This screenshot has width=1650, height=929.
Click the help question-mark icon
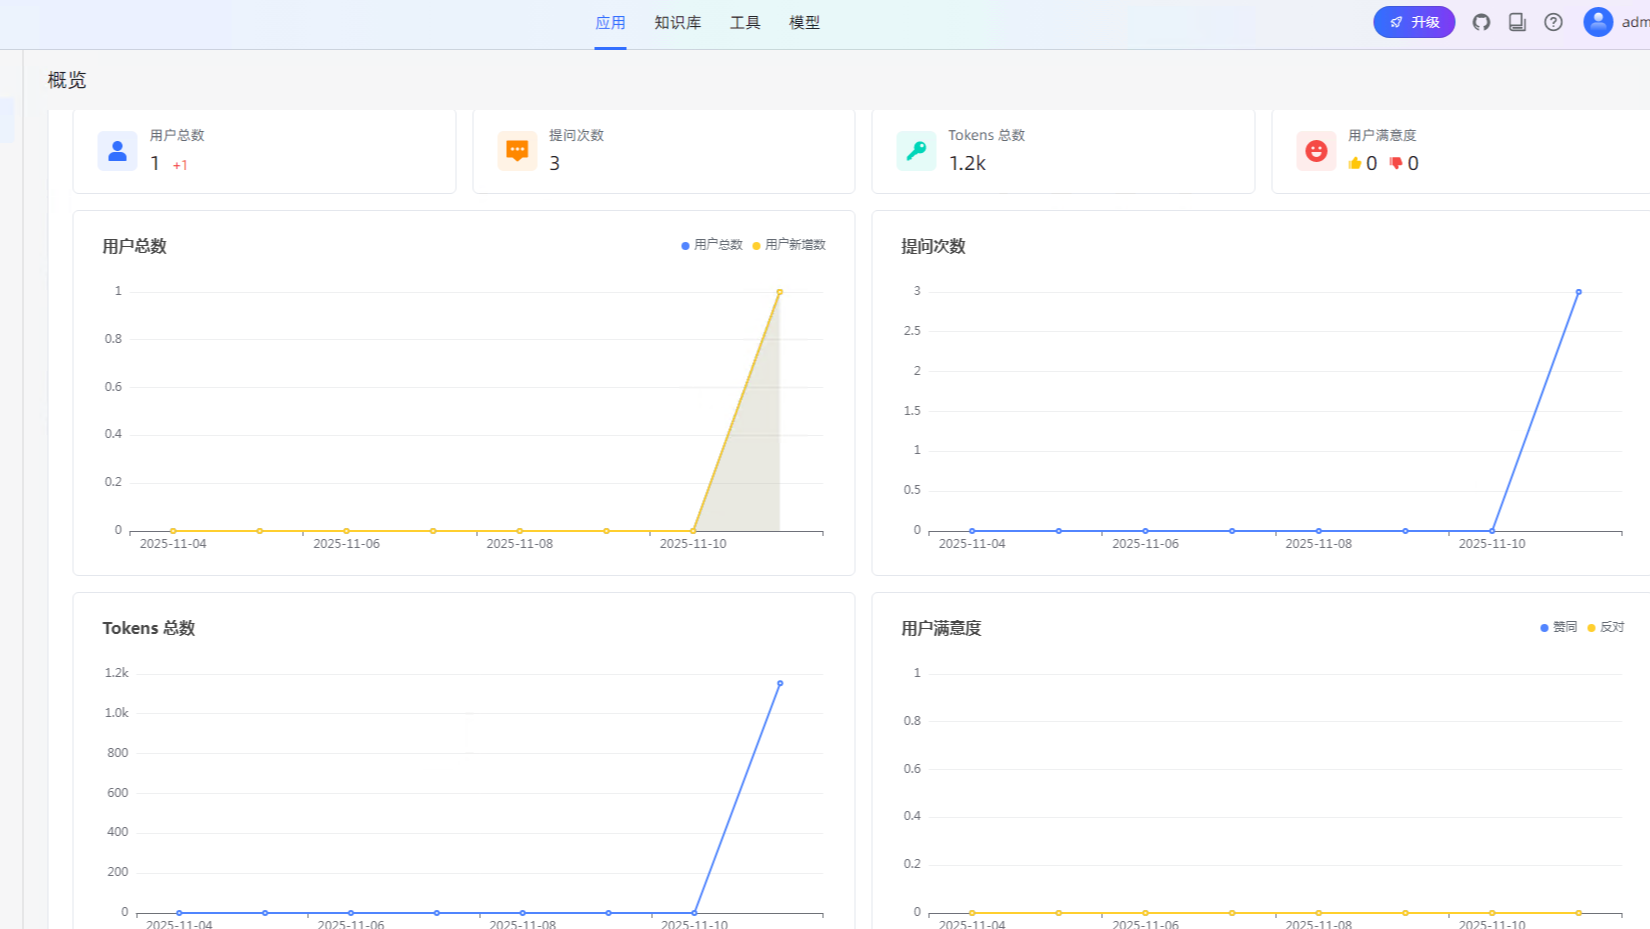click(1553, 21)
